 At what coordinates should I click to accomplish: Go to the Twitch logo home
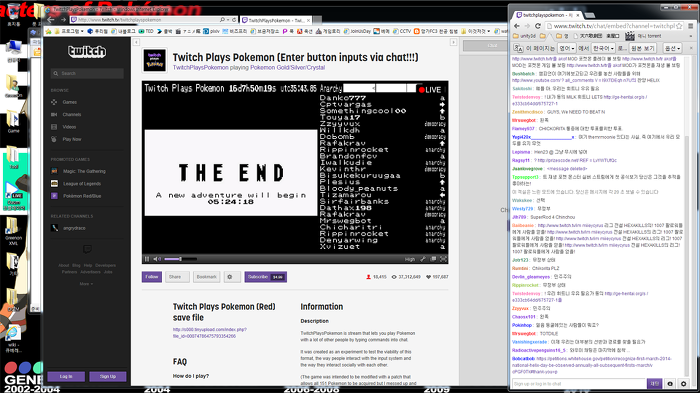pyautogui.click(x=87, y=52)
